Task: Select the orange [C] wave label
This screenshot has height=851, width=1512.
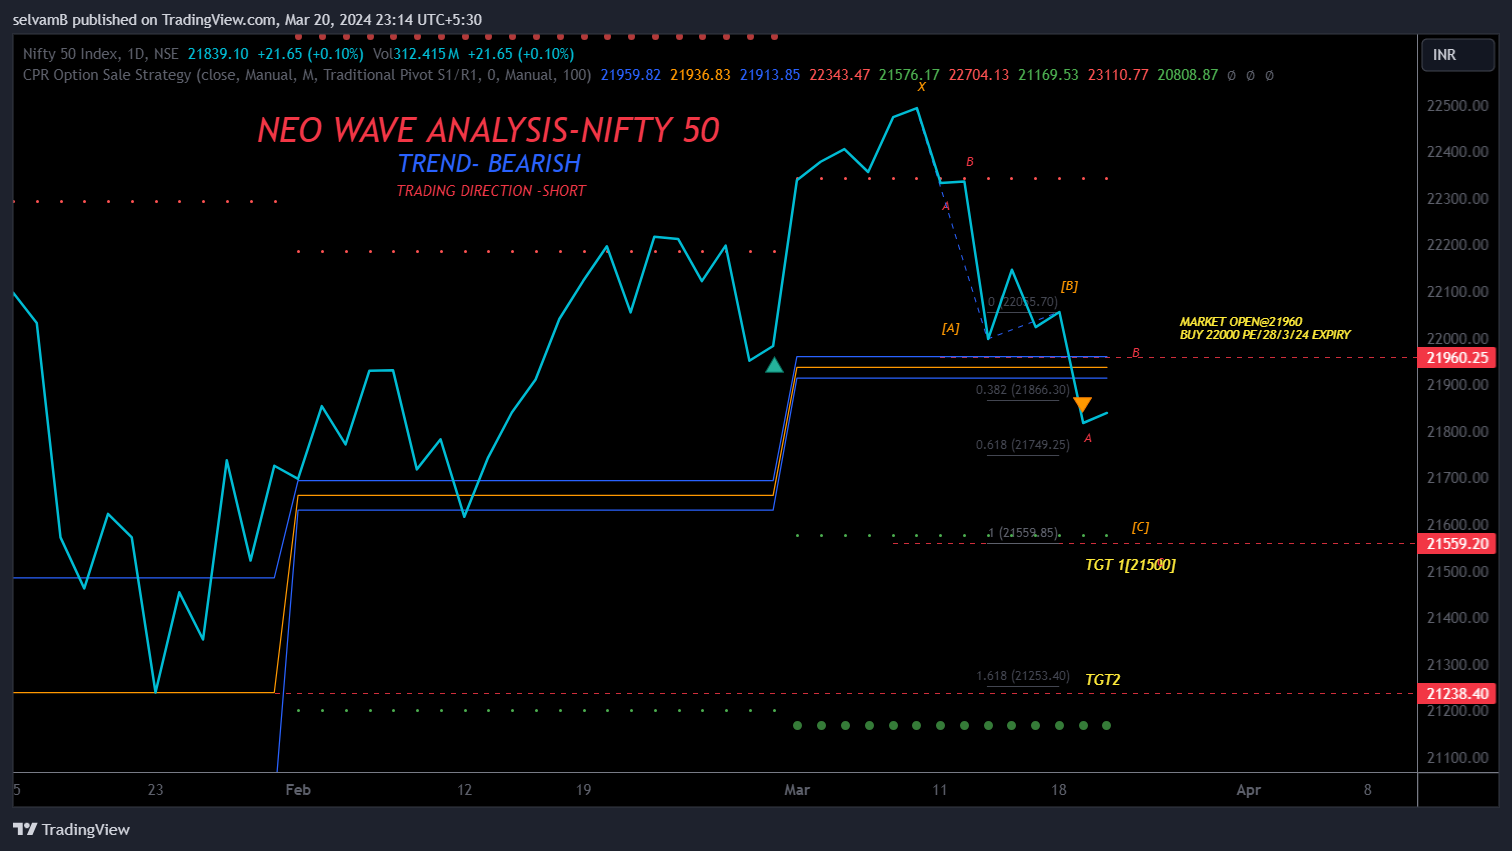Action: click(x=1140, y=527)
